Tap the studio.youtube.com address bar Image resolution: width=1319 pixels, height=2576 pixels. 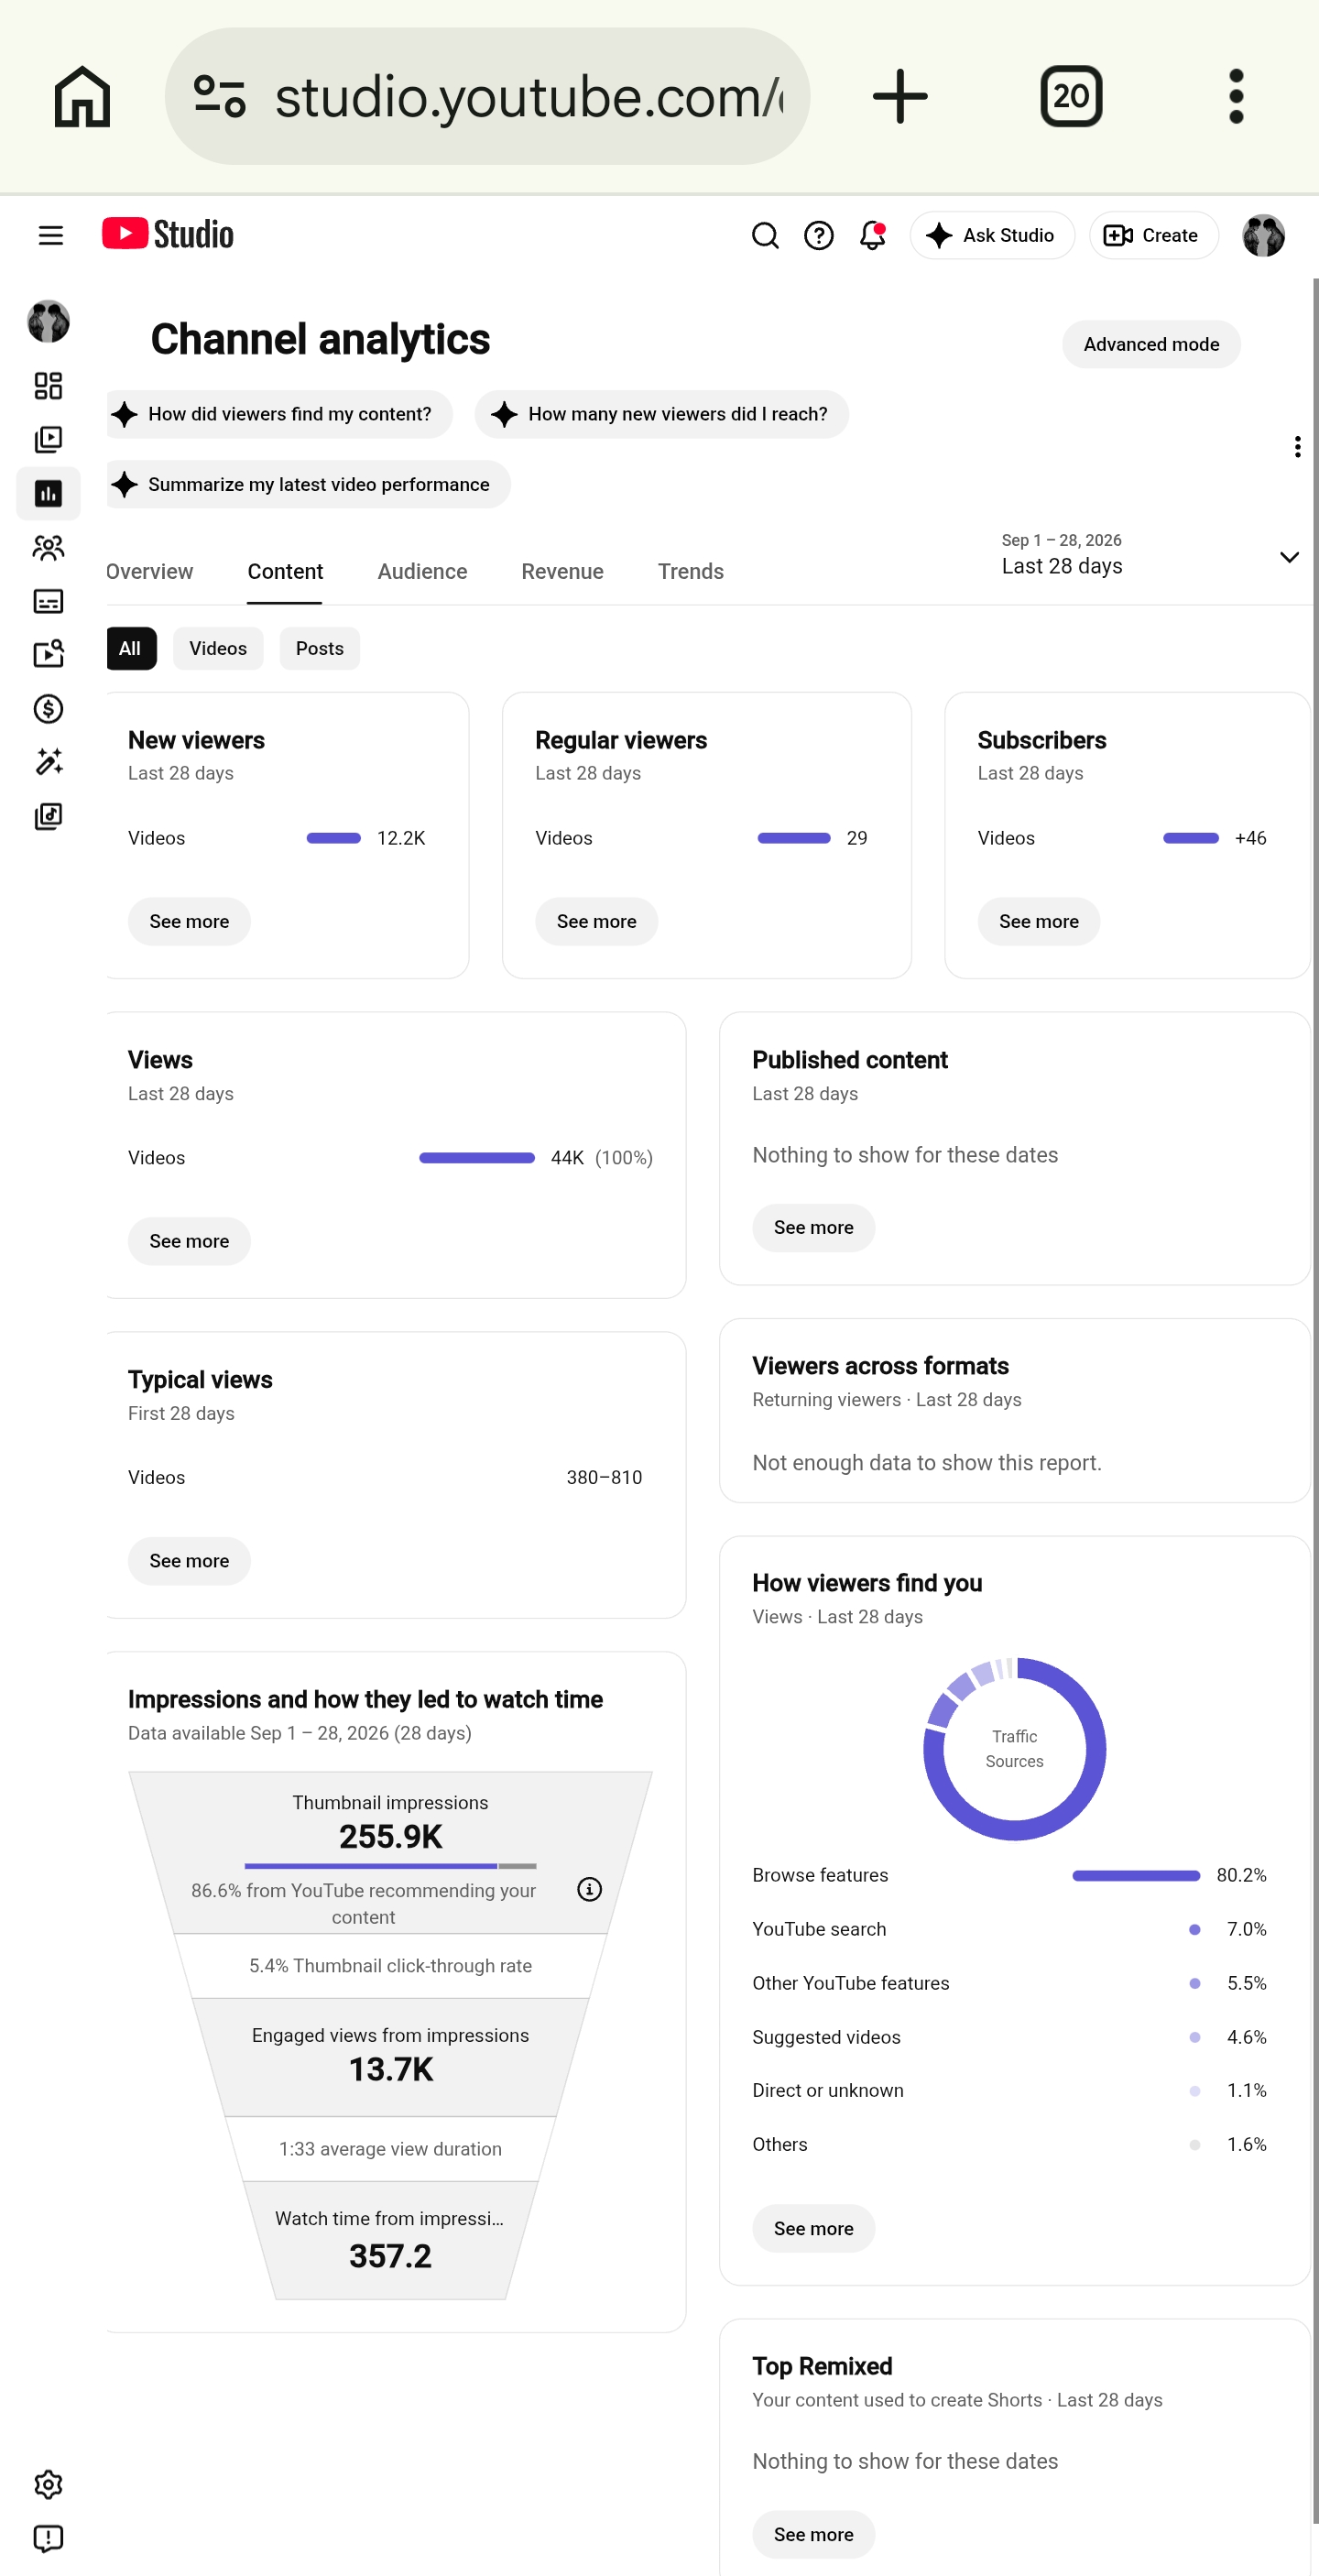pyautogui.click(x=487, y=97)
